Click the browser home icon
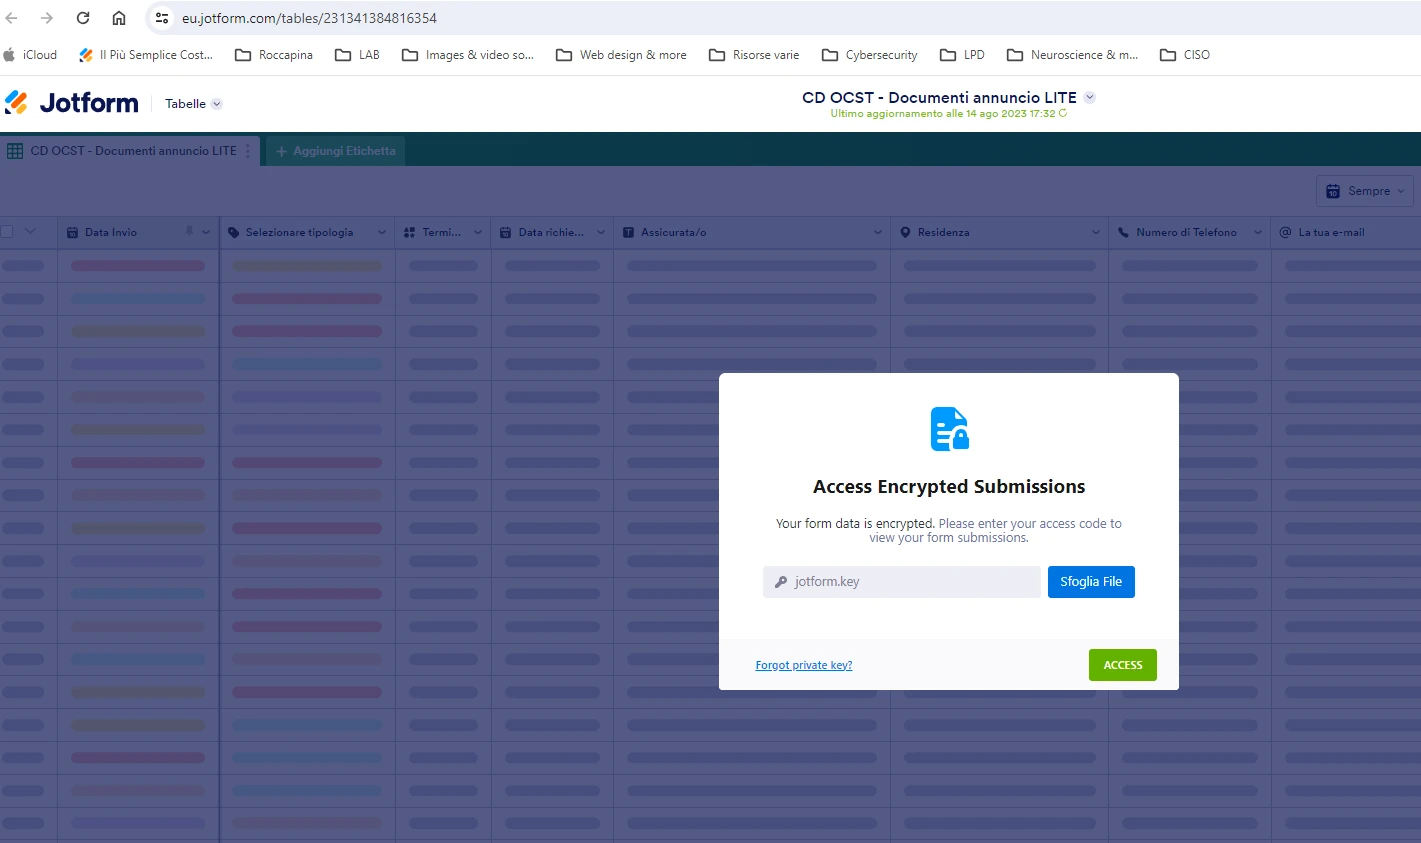Screen dimensions: 1421x843 [119, 17]
